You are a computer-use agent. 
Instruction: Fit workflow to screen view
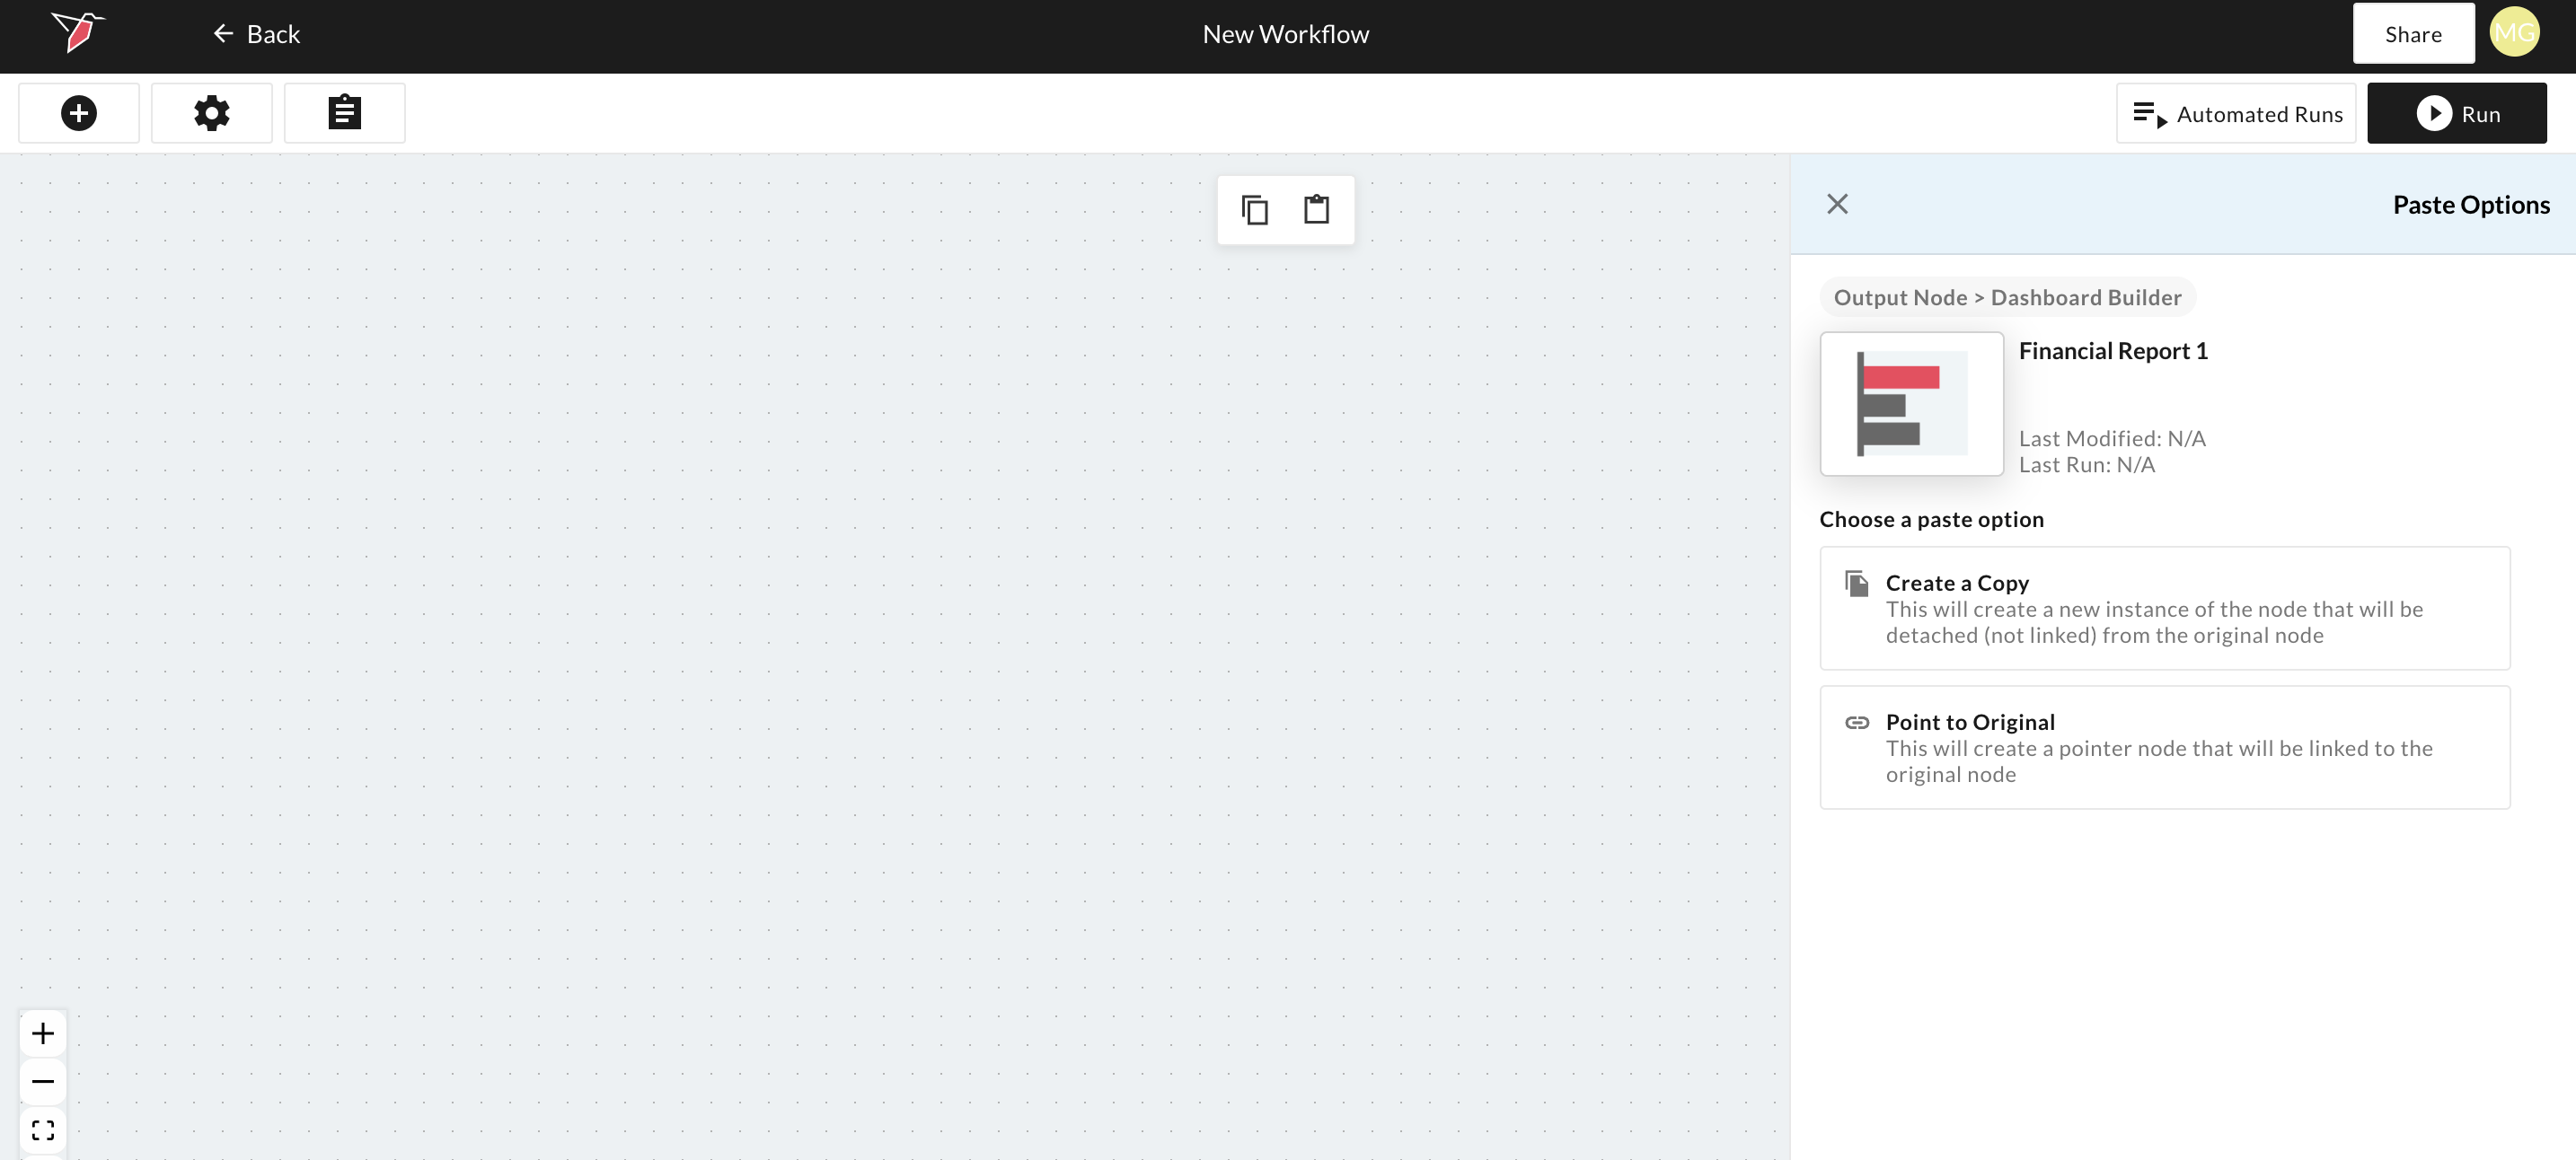(x=43, y=1130)
